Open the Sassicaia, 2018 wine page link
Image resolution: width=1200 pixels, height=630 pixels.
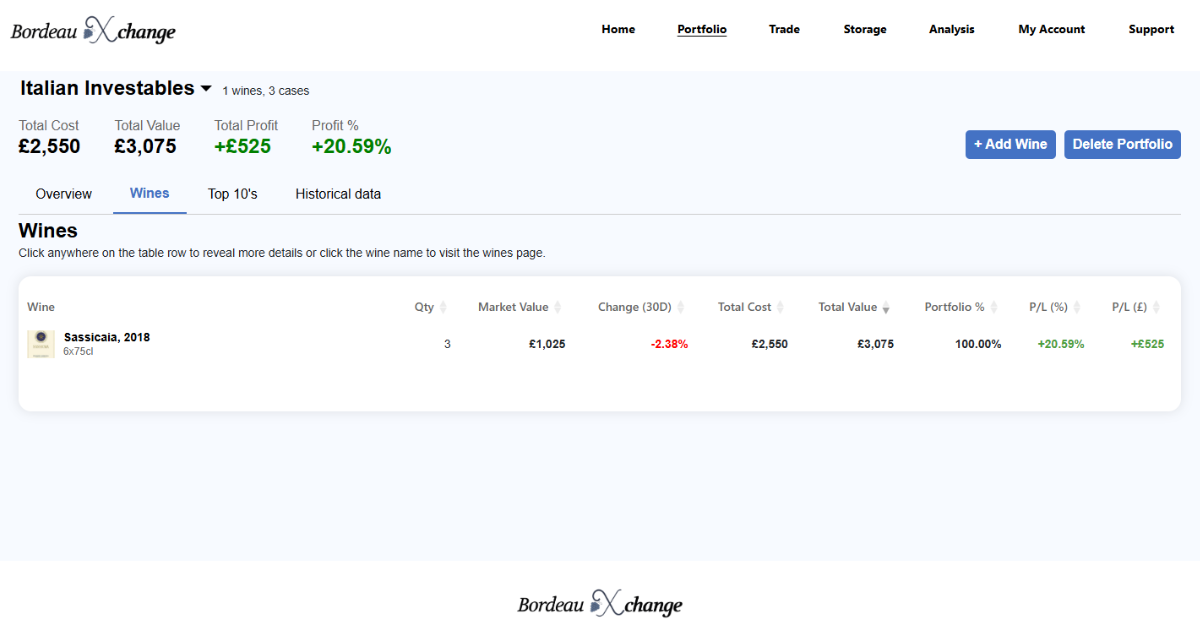tap(107, 337)
